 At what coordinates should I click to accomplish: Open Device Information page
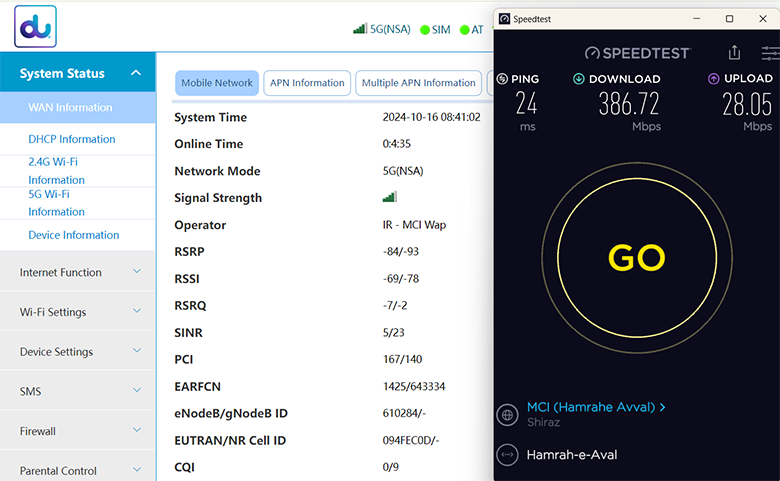click(x=78, y=235)
